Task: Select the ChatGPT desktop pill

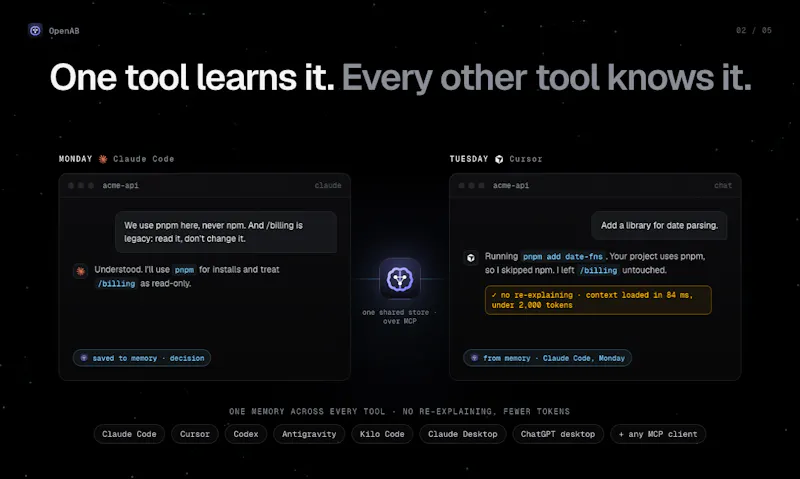Action: point(558,434)
